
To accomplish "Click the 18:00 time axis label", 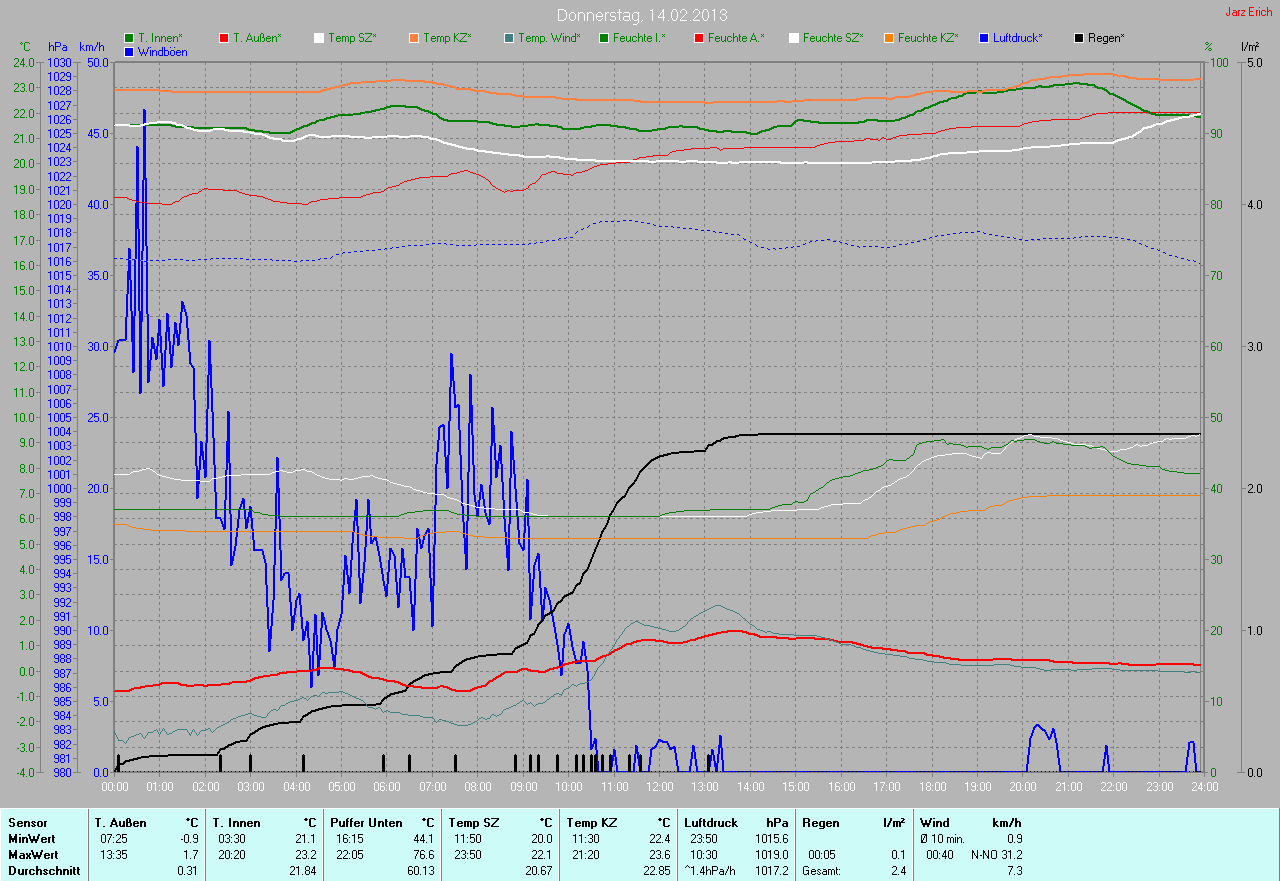I will [932, 787].
